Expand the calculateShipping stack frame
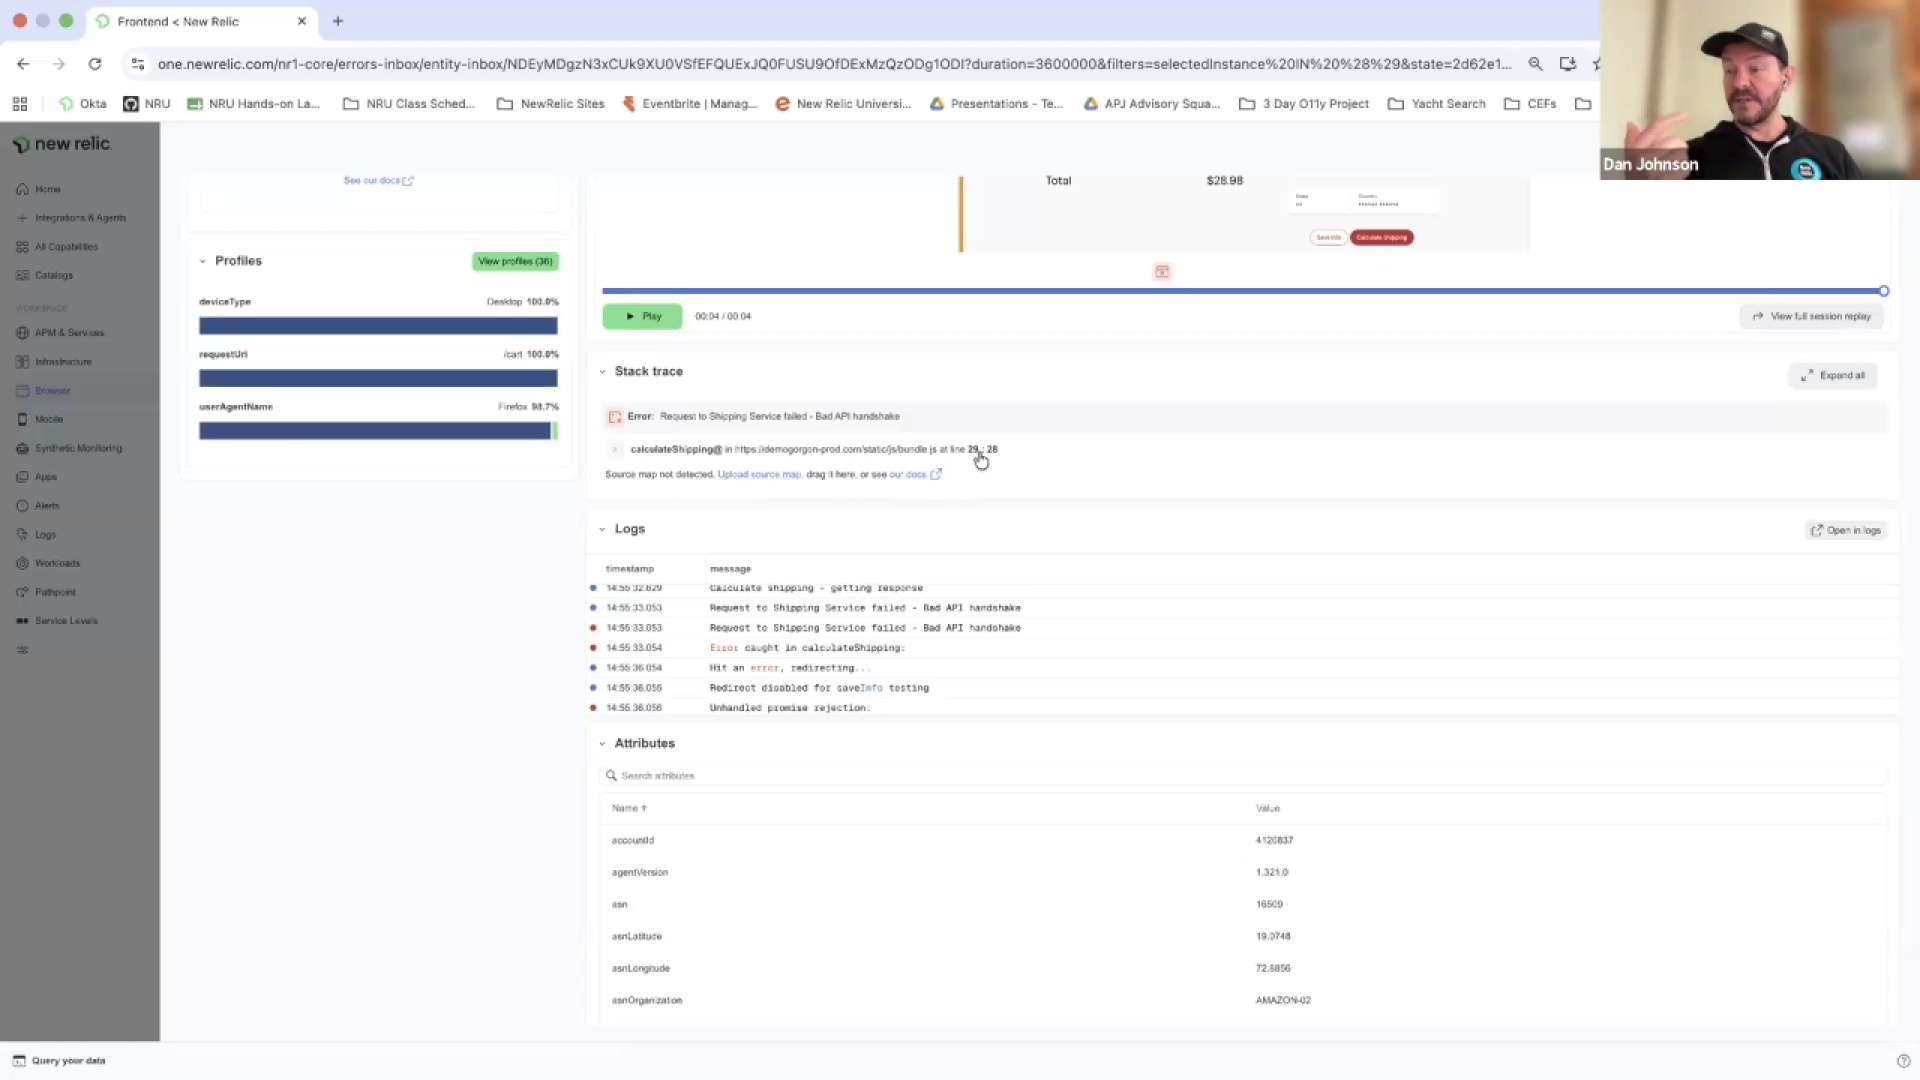The width and height of the screenshot is (1920, 1080). (615, 450)
